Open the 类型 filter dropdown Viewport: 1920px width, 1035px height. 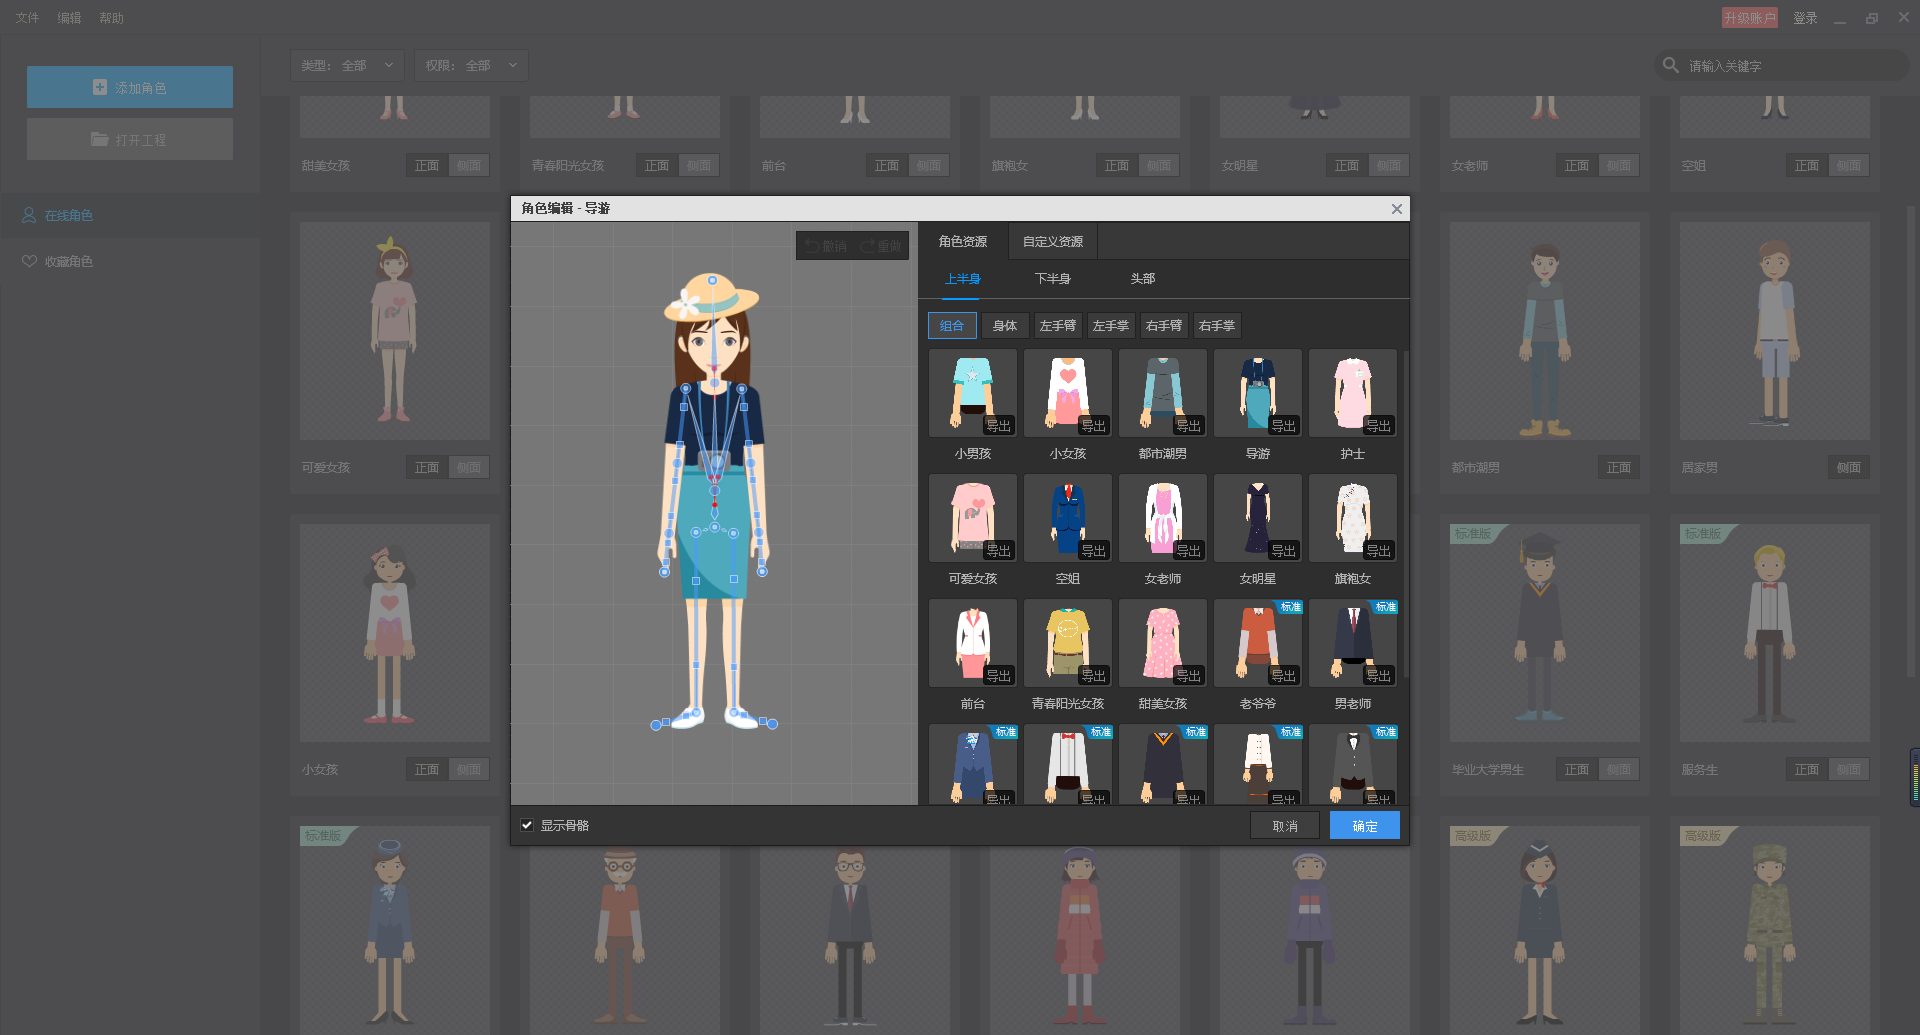347,66
